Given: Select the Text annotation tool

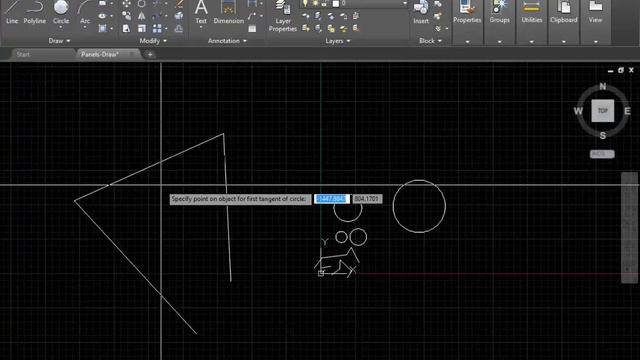Looking at the screenshot, I should click(201, 11).
